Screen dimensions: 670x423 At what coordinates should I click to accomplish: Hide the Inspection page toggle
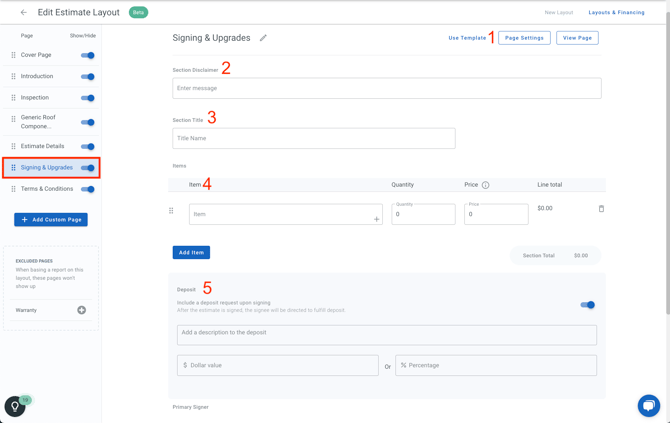tap(88, 98)
